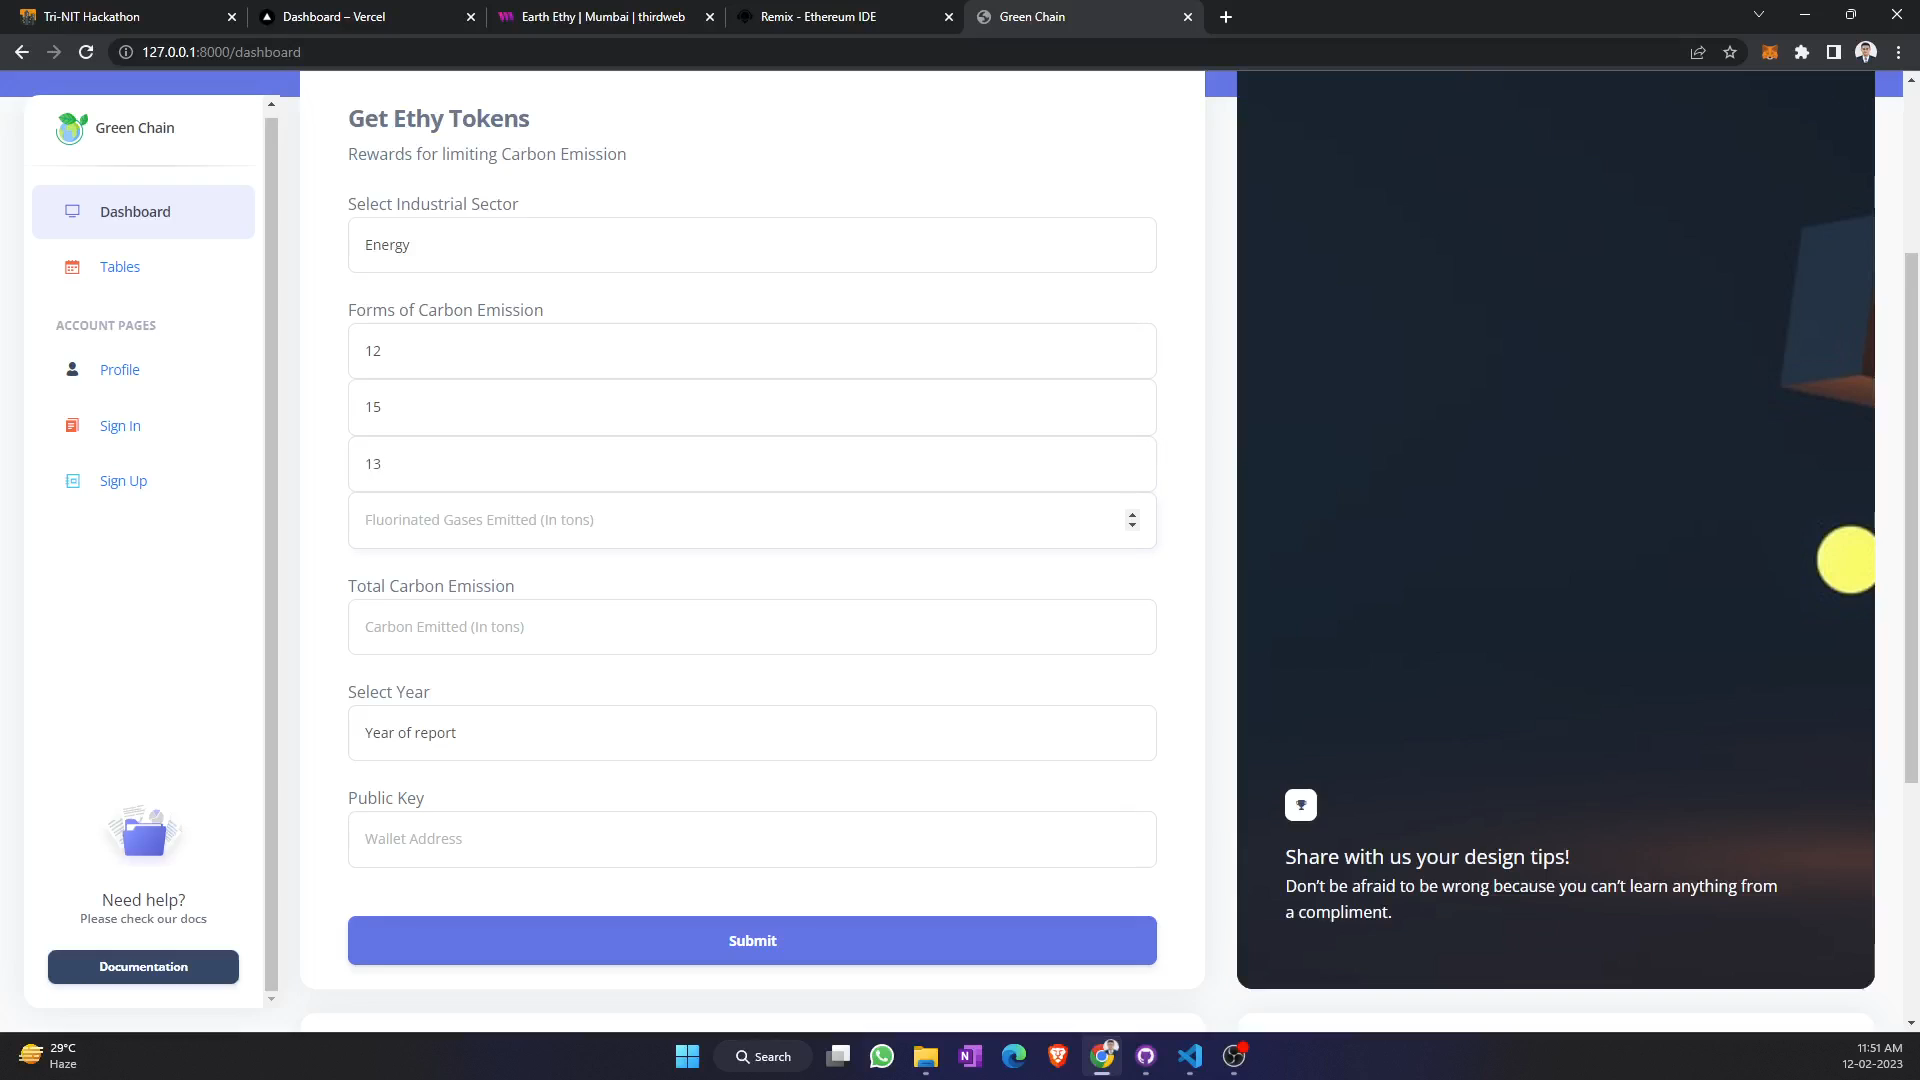Click the Carbon Emitted (In tons) field
1920x1080 pixels.
tap(752, 627)
